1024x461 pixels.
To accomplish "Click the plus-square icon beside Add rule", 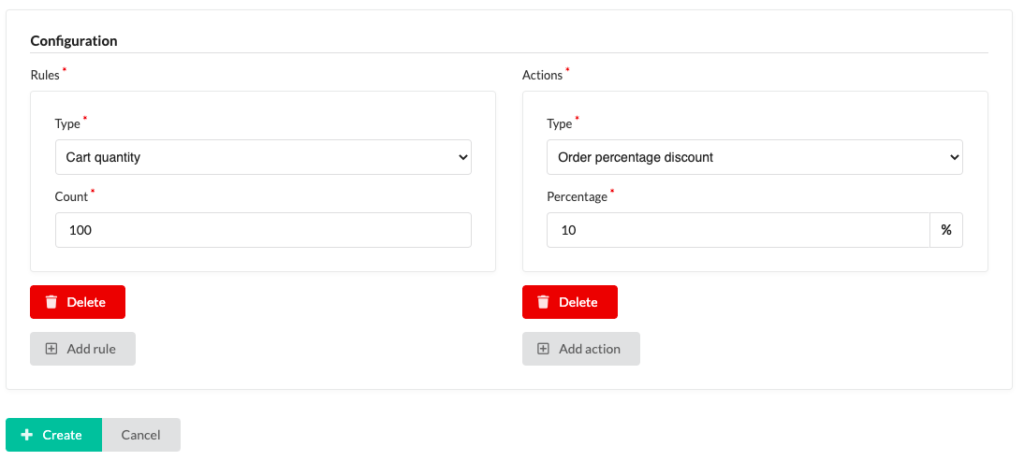I will 51,349.
